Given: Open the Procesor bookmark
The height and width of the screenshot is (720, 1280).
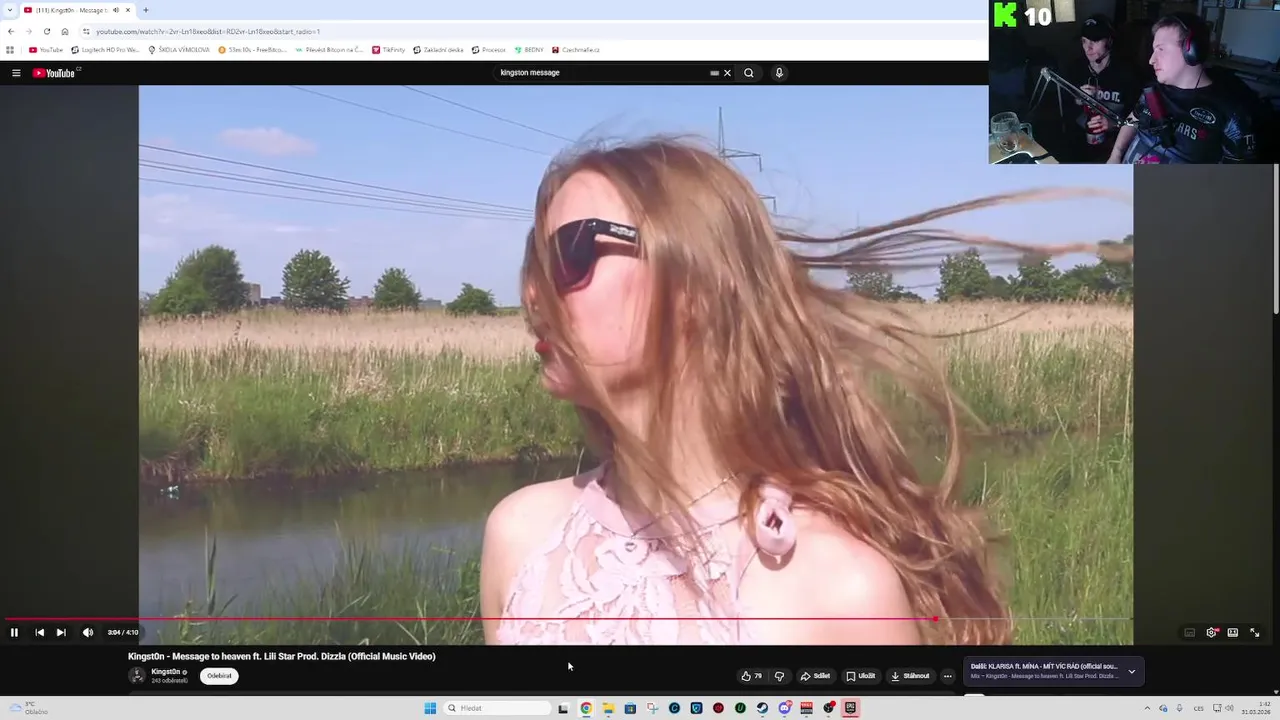Looking at the screenshot, I should (x=489, y=49).
